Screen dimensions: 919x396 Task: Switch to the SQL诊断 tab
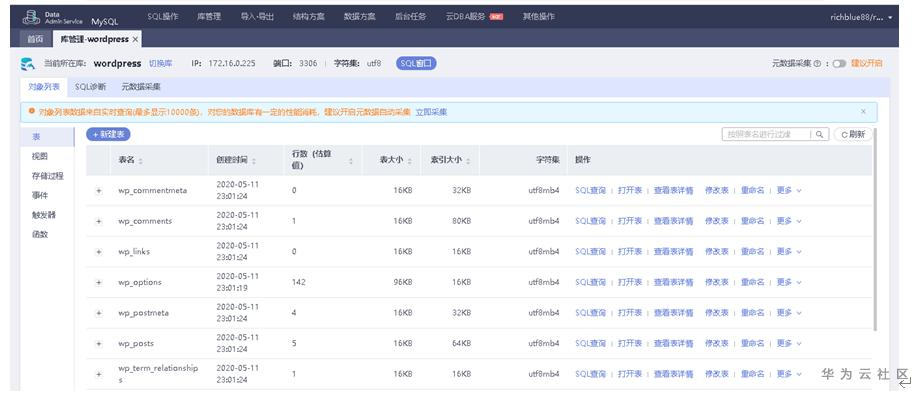coord(90,87)
